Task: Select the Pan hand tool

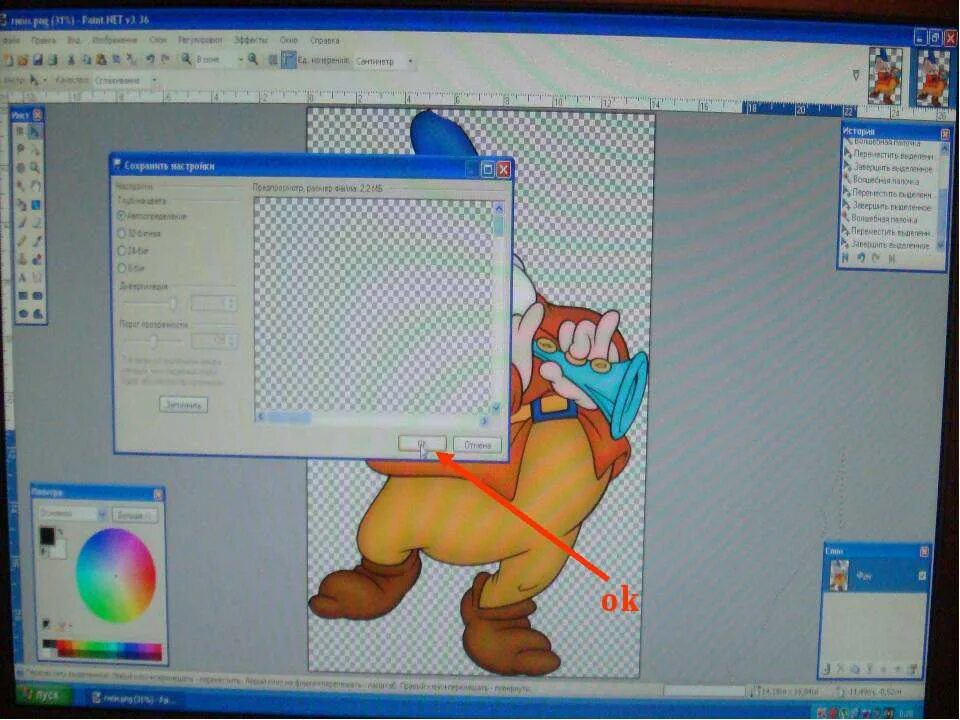Action: point(36,186)
